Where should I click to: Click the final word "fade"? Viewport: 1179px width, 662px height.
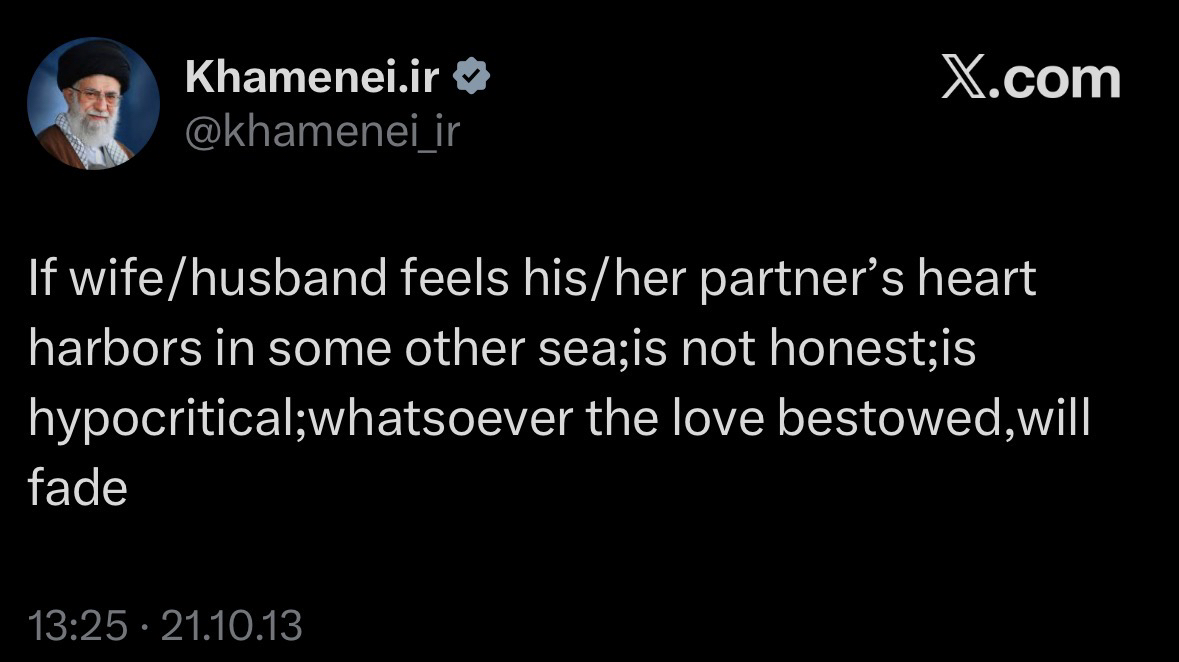[x=78, y=489]
